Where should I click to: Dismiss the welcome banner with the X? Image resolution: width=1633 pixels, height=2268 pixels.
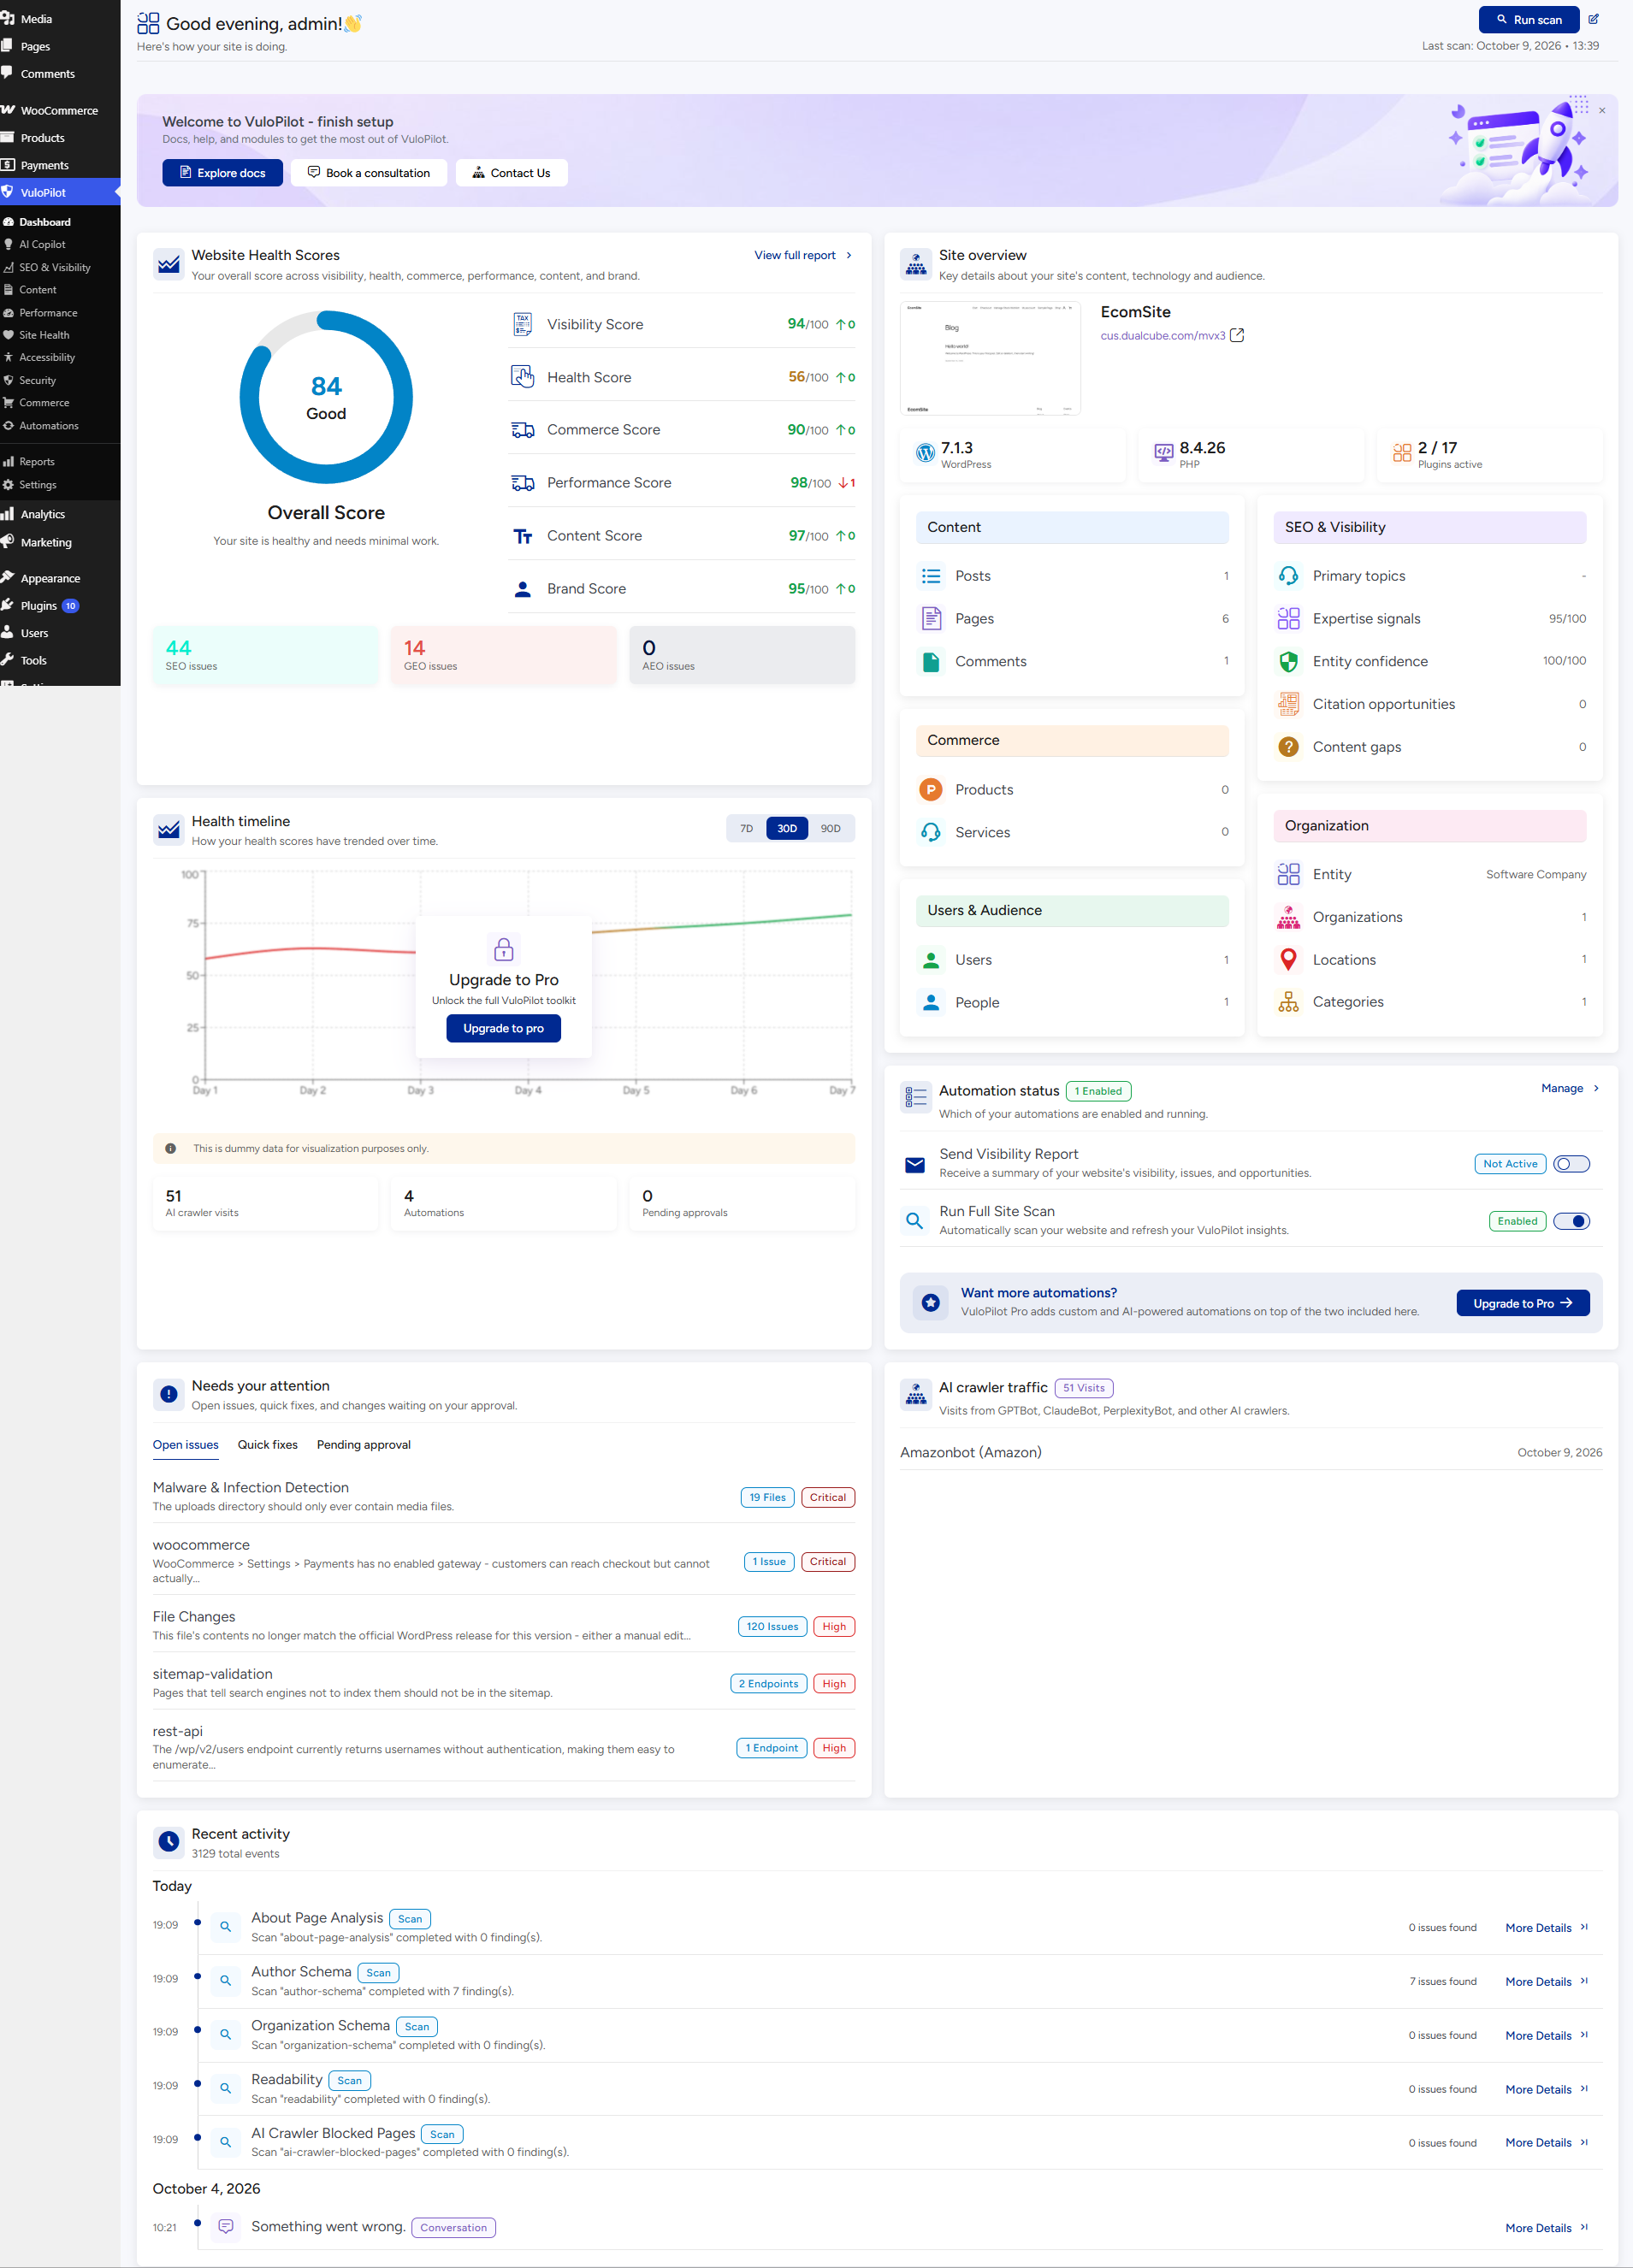(x=1602, y=110)
